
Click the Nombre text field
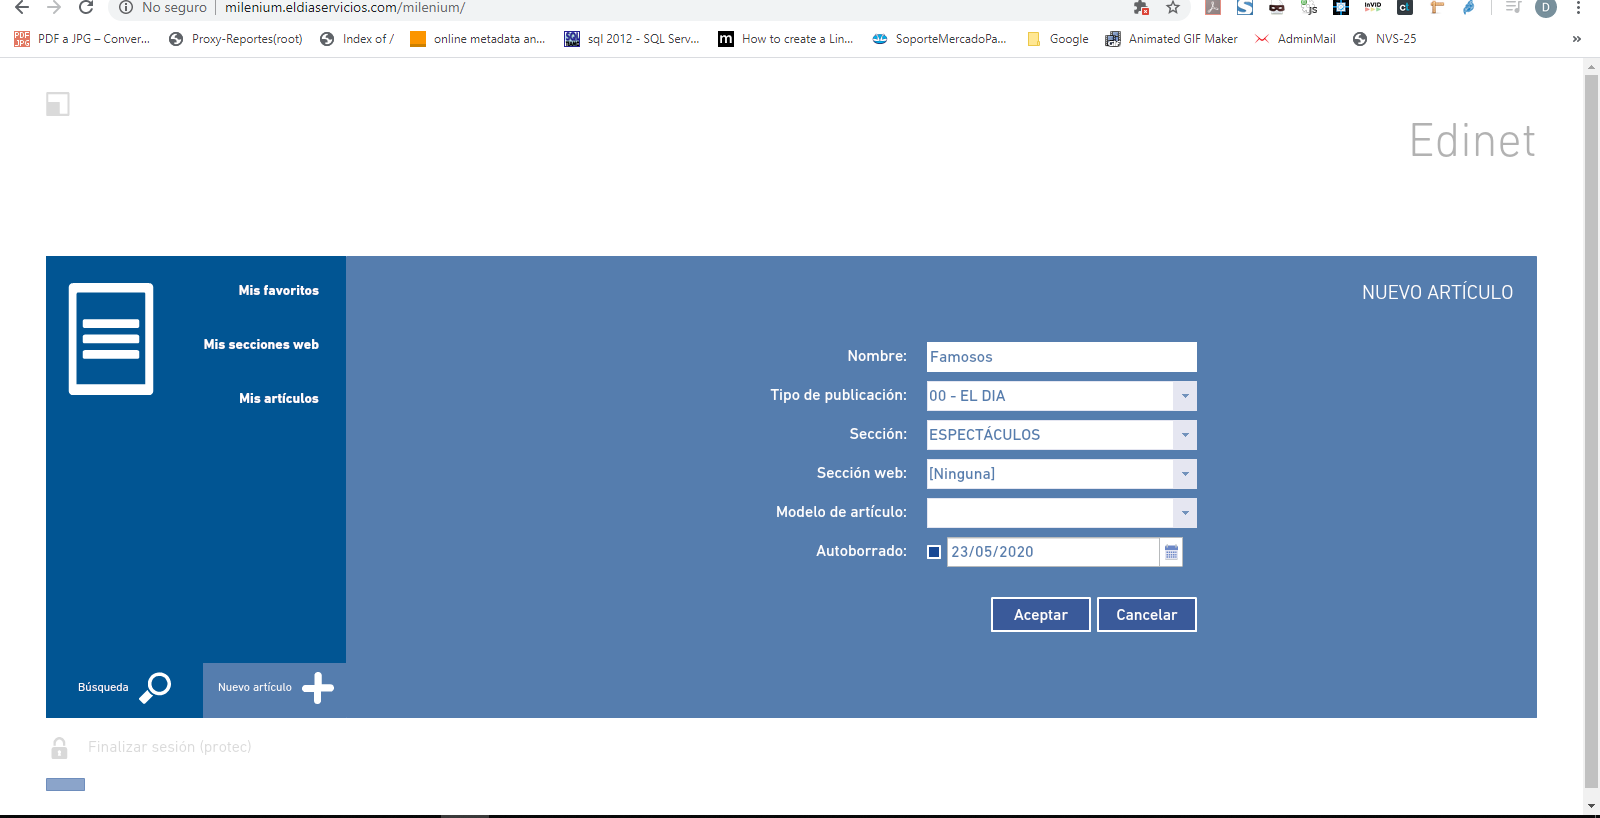click(x=1061, y=357)
